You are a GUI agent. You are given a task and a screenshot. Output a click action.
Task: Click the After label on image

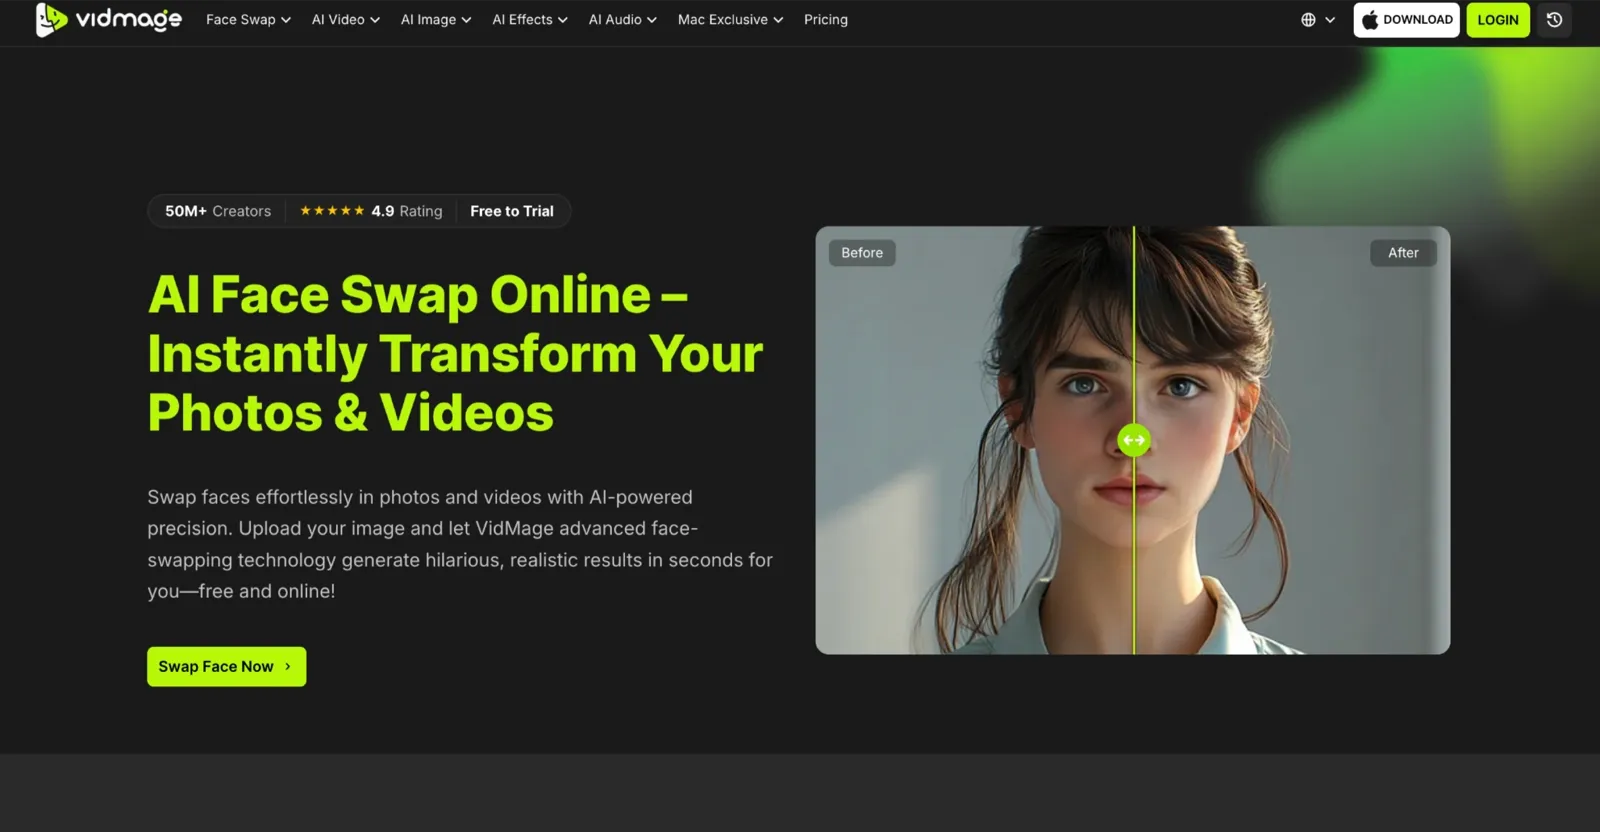[1403, 253]
